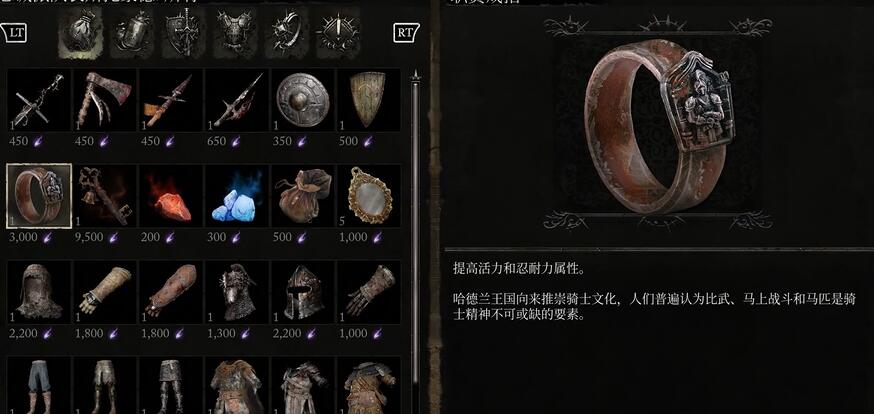Switch to the beetle items category tab
874x414 pixels.
pyautogui.click(x=132, y=32)
